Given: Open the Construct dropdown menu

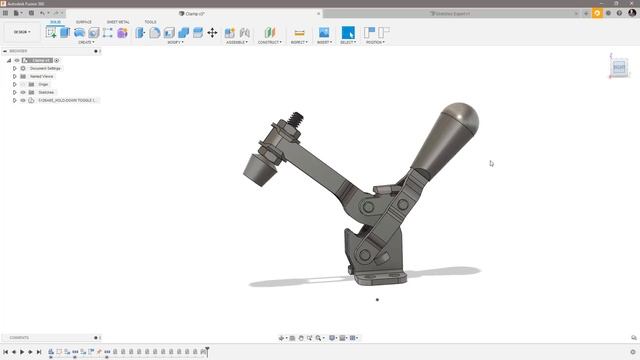Looking at the screenshot, I should tap(270, 42).
